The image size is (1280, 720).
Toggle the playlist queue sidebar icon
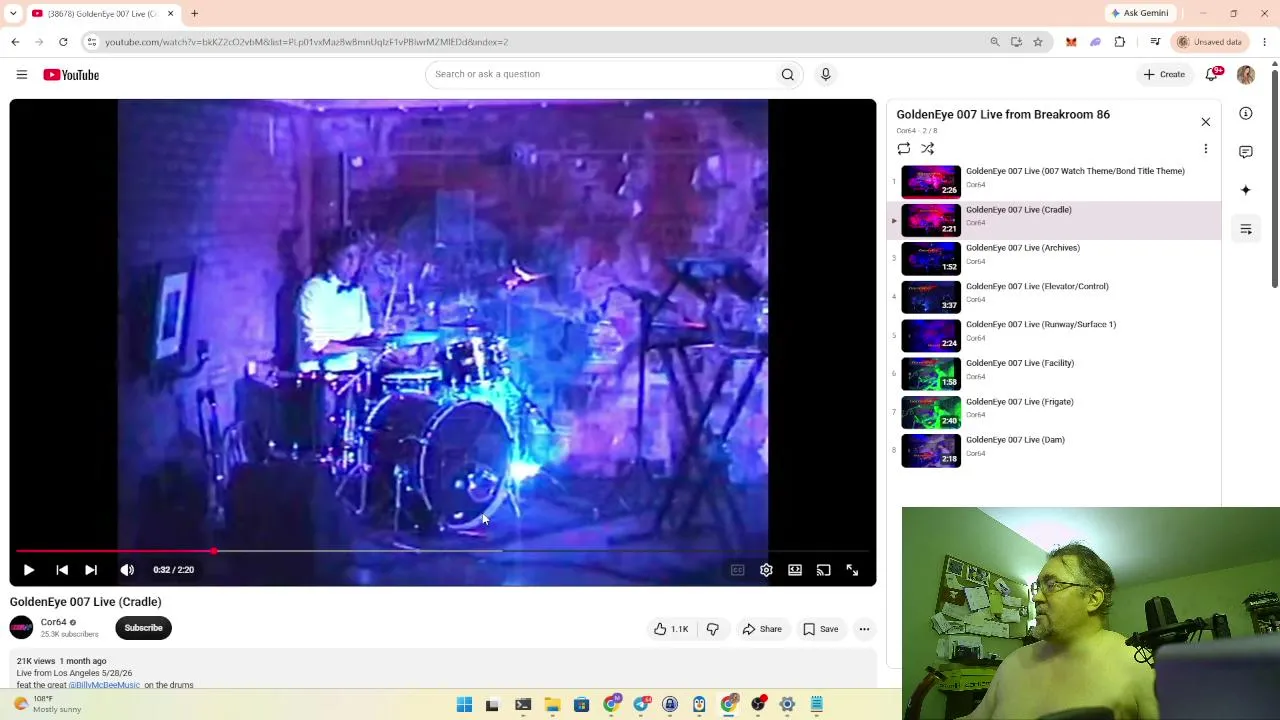pos(1246,229)
